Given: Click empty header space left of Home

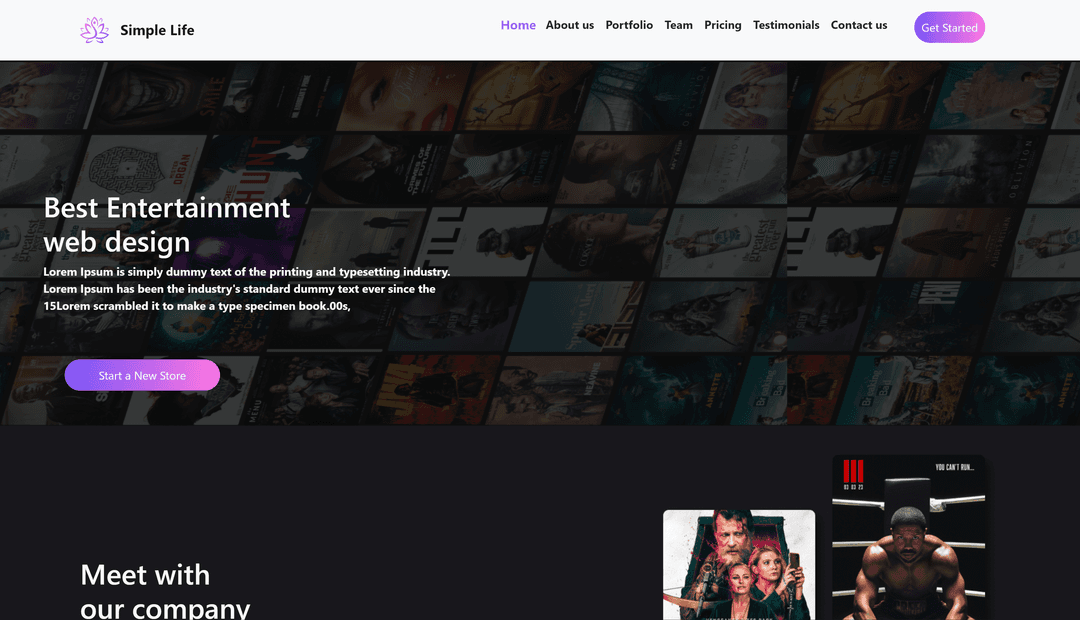Looking at the screenshot, I should 350,30.
